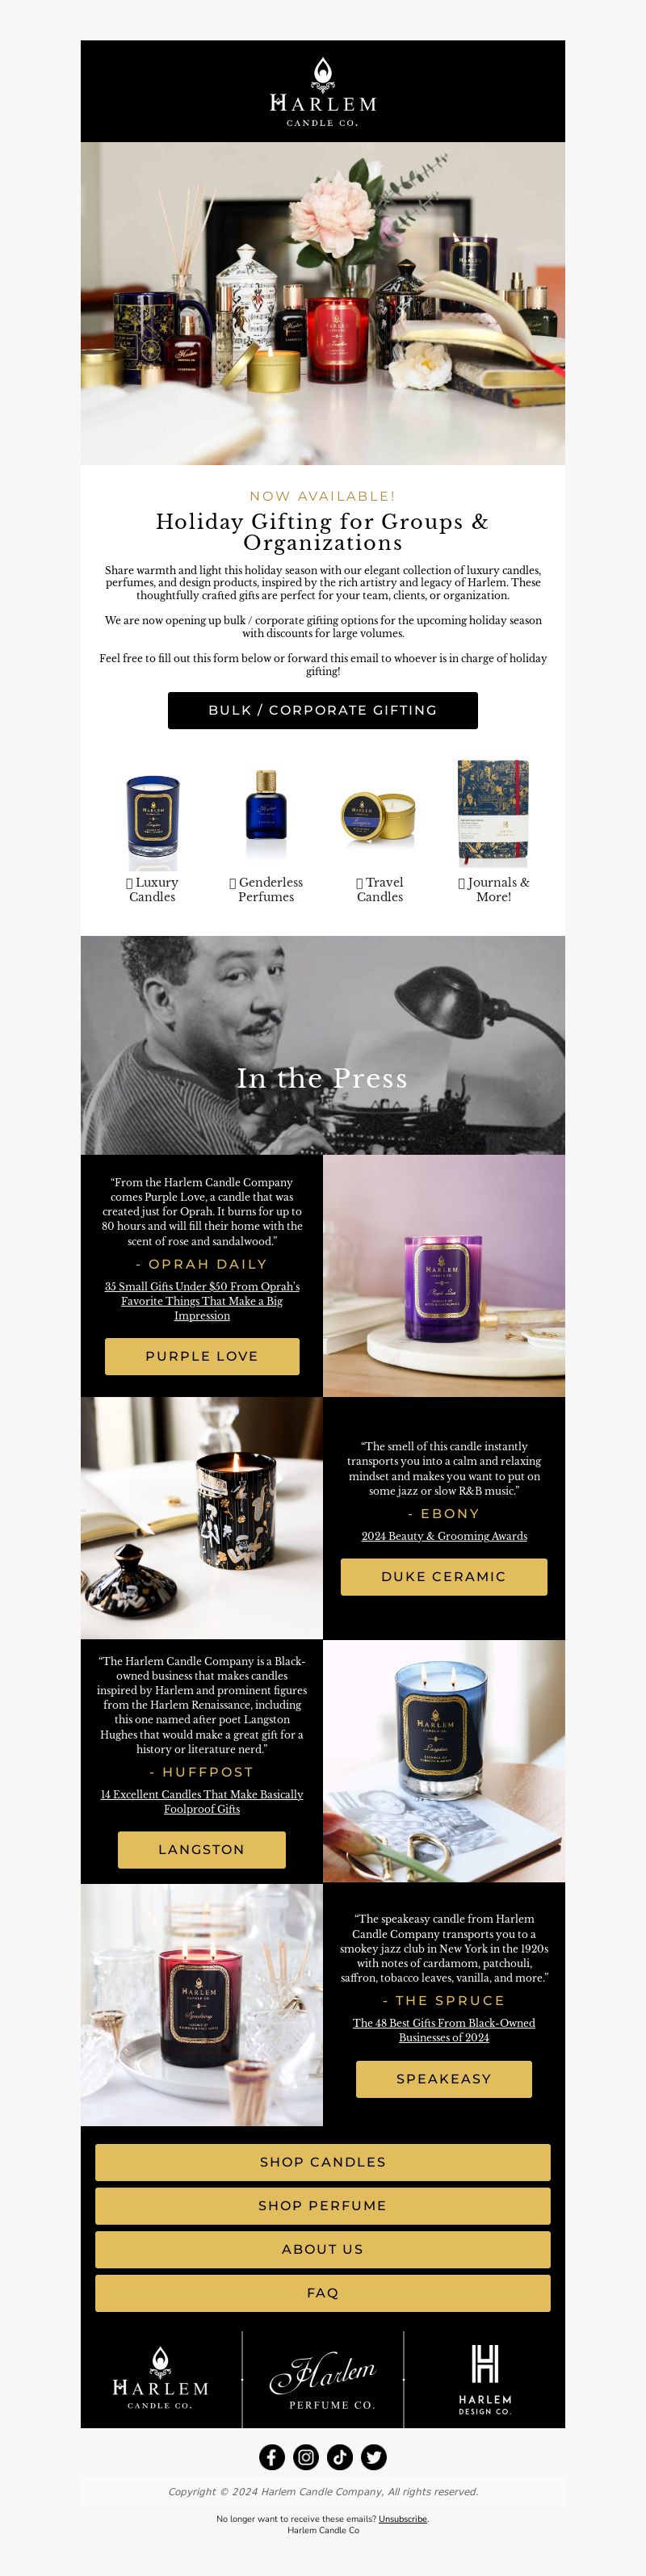Click the Bulk / Corporate Gifting button
The width and height of the screenshot is (646, 2576).
323,710
